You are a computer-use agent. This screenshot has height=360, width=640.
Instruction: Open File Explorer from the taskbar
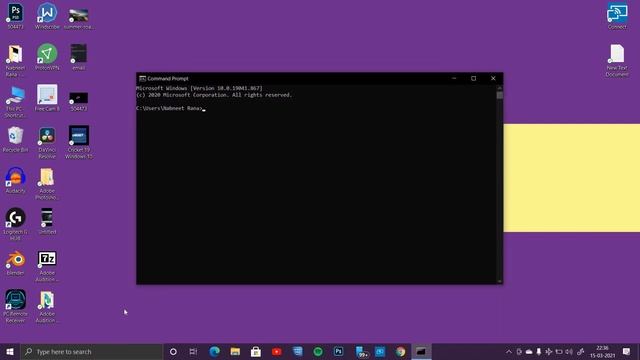pyautogui.click(x=235, y=351)
